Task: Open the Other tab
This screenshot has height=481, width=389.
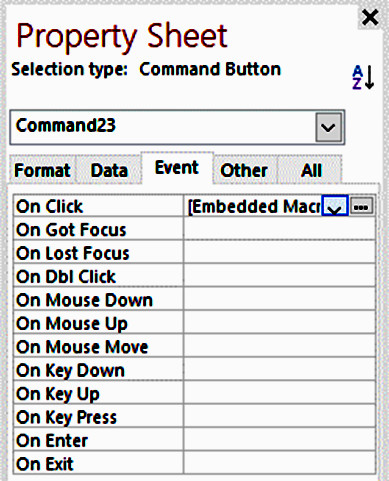Action: coord(244,170)
